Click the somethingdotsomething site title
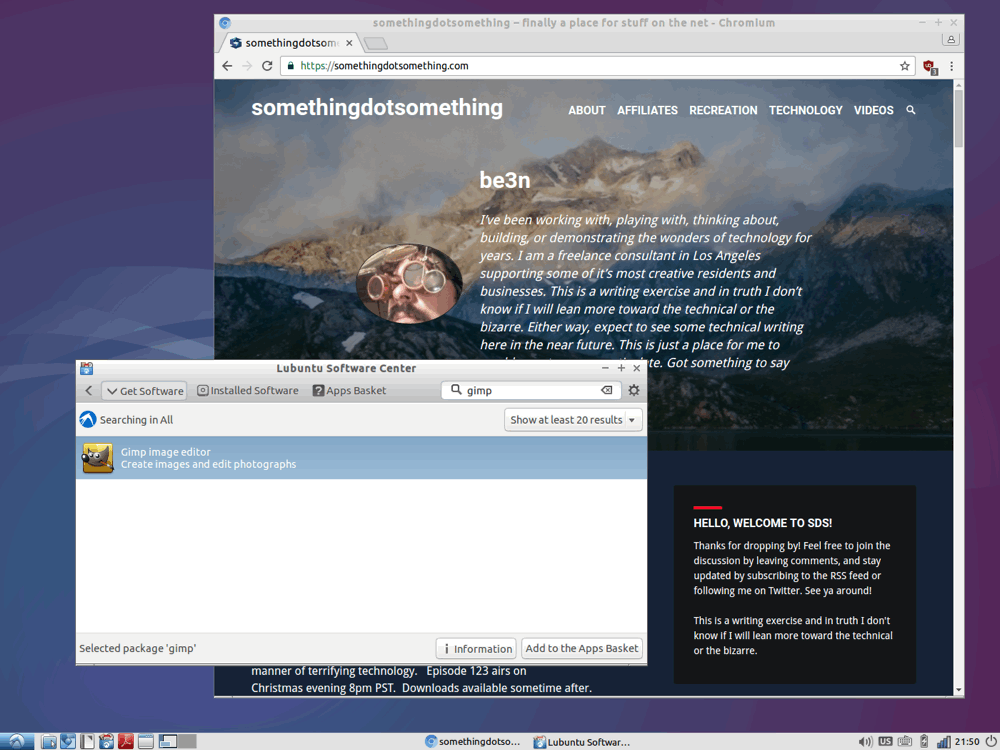Viewport: 1000px width, 750px height. pos(377,108)
